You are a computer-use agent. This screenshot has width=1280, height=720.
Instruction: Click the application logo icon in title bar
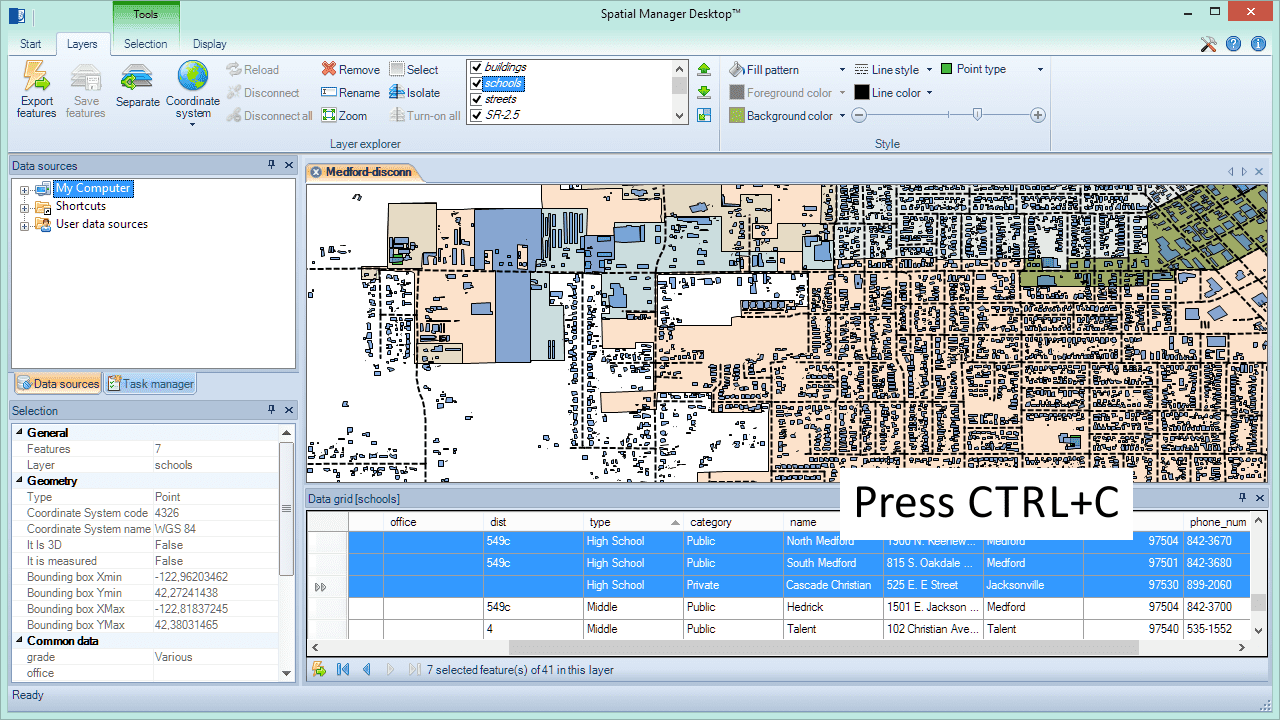tap(16, 14)
